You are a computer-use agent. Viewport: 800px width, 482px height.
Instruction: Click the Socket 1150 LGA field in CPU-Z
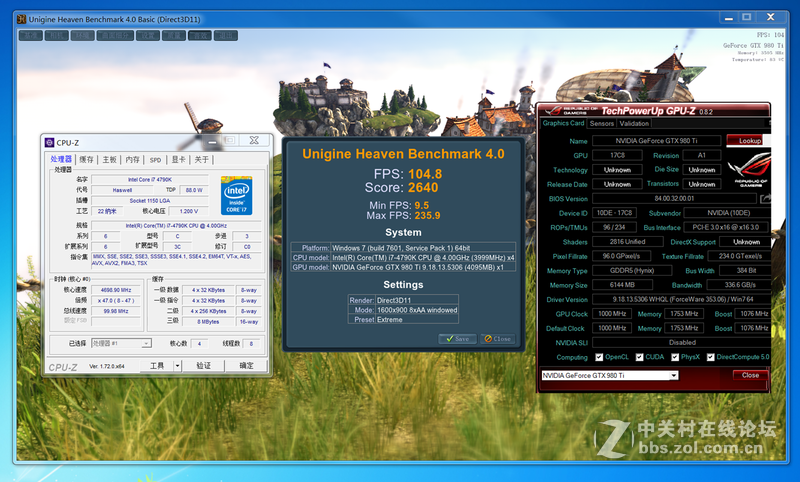[149, 200]
